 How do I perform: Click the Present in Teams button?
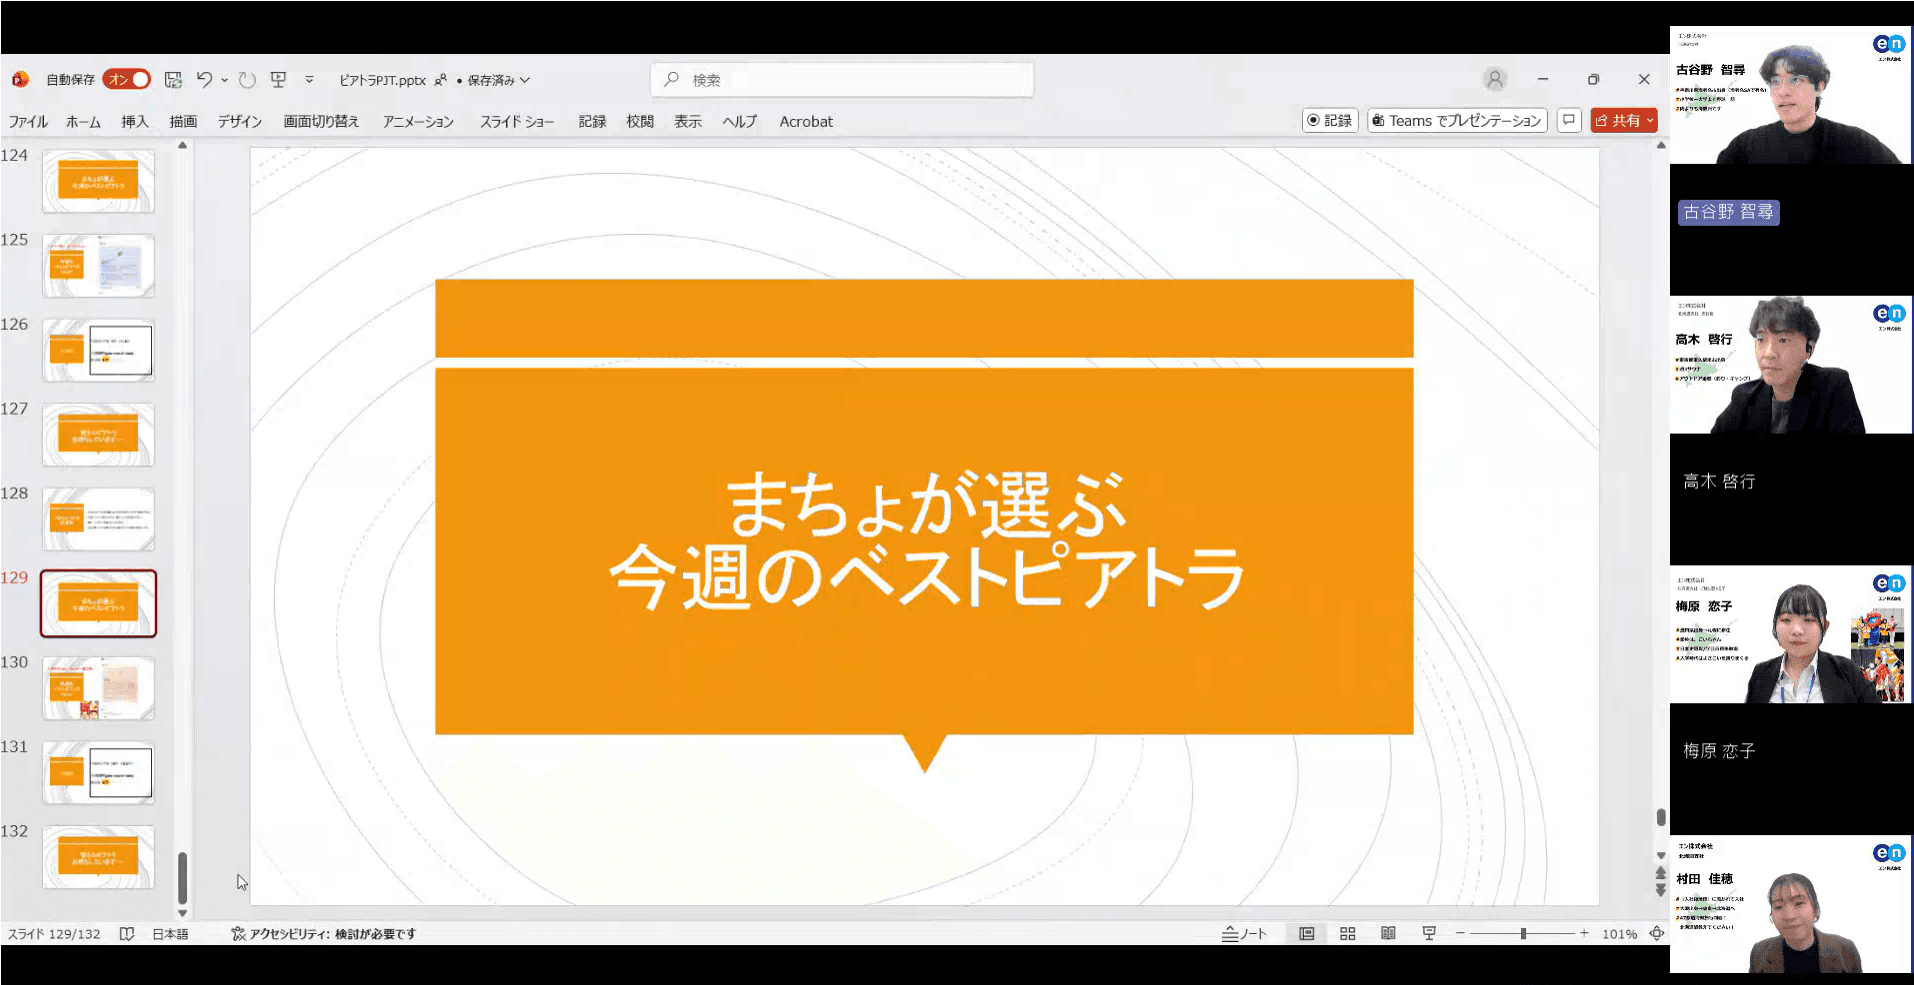[x=1457, y=121]
